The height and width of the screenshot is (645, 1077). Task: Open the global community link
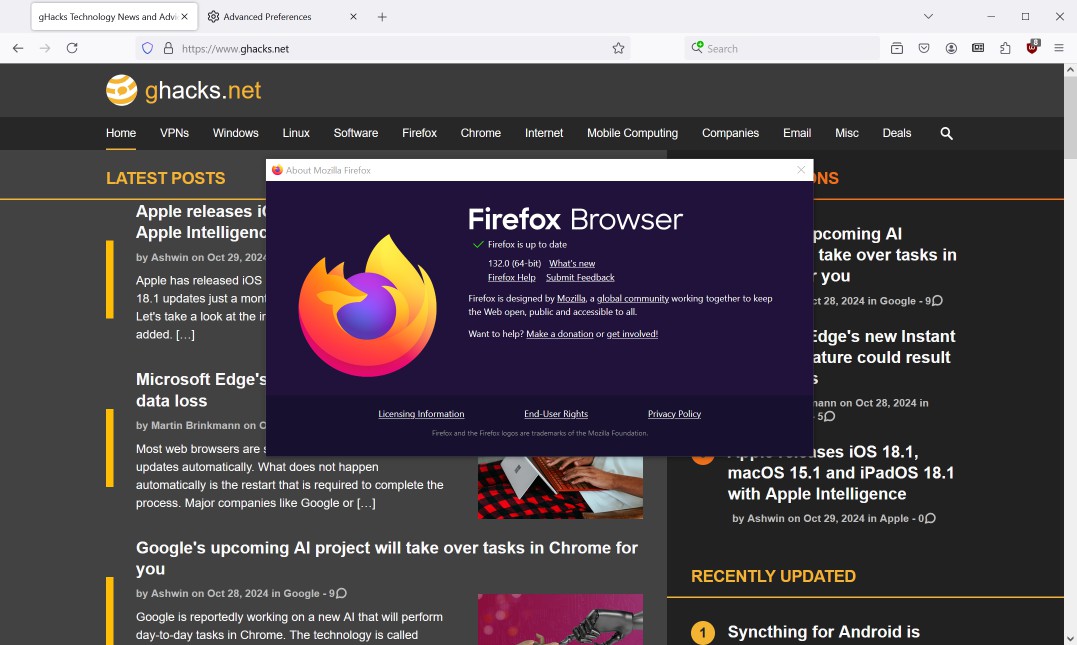tap(633, 298)
